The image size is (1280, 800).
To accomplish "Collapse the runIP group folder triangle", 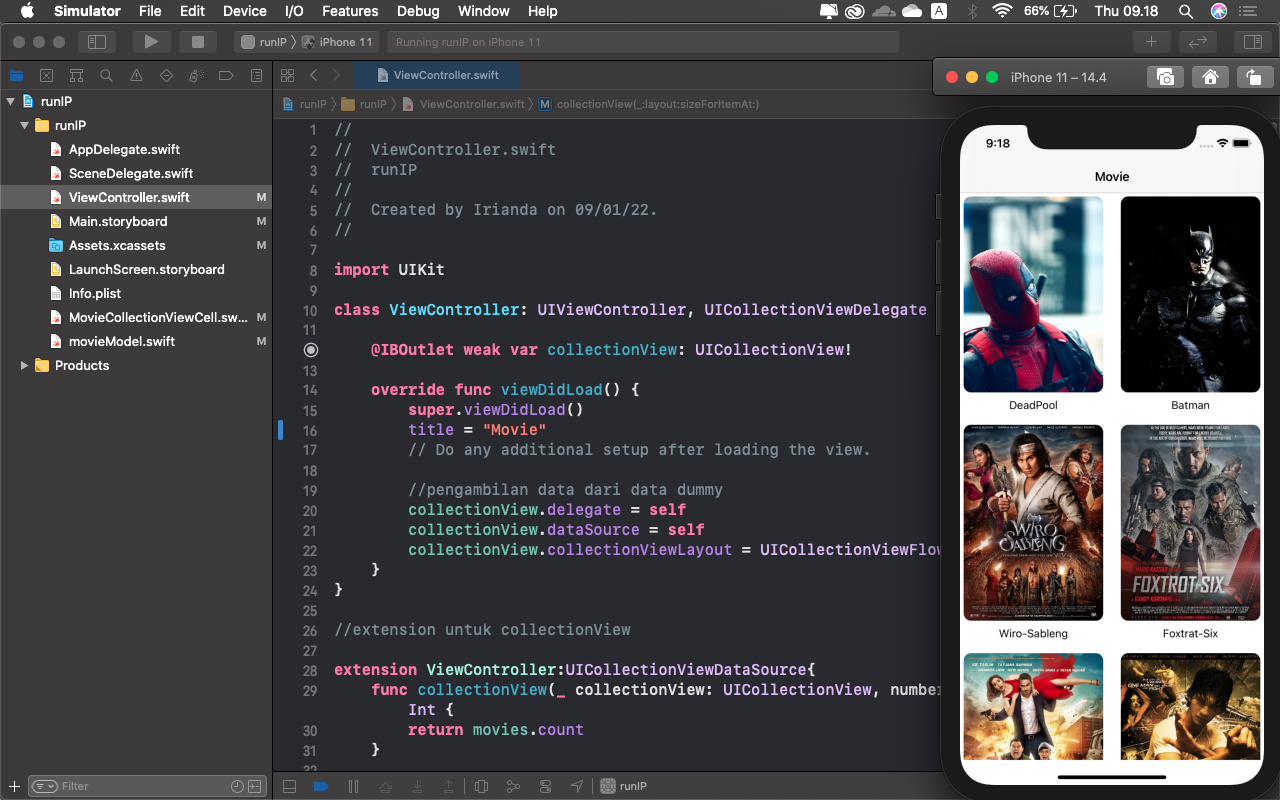I will [x=25, y=125].
